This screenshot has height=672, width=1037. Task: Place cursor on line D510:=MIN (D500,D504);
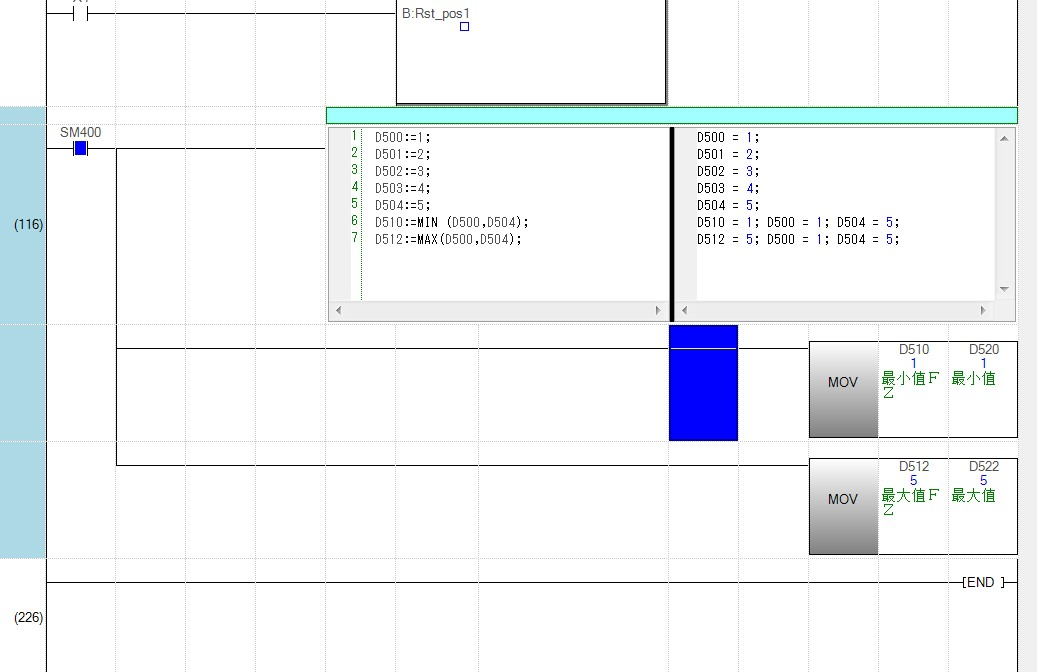click(451, 222)
